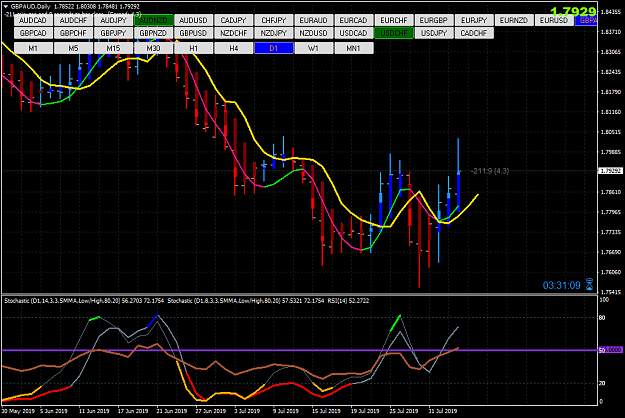625x418 pixels.
Task: Switch chart to AUDCHF symbol
Action: [73, 20]
